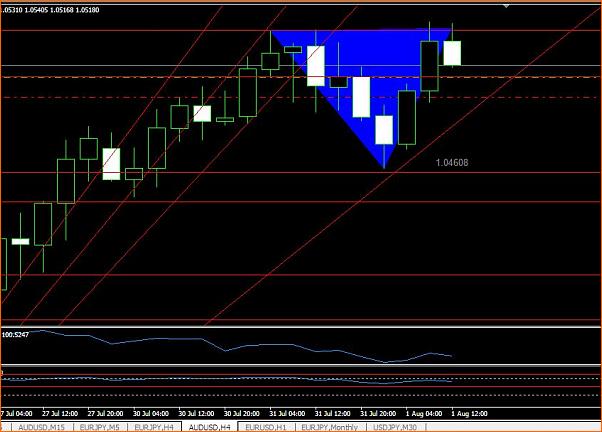The image size is (602, 432).
Task: Click the active AUDUSD,H4 tab
Action: 210,427
